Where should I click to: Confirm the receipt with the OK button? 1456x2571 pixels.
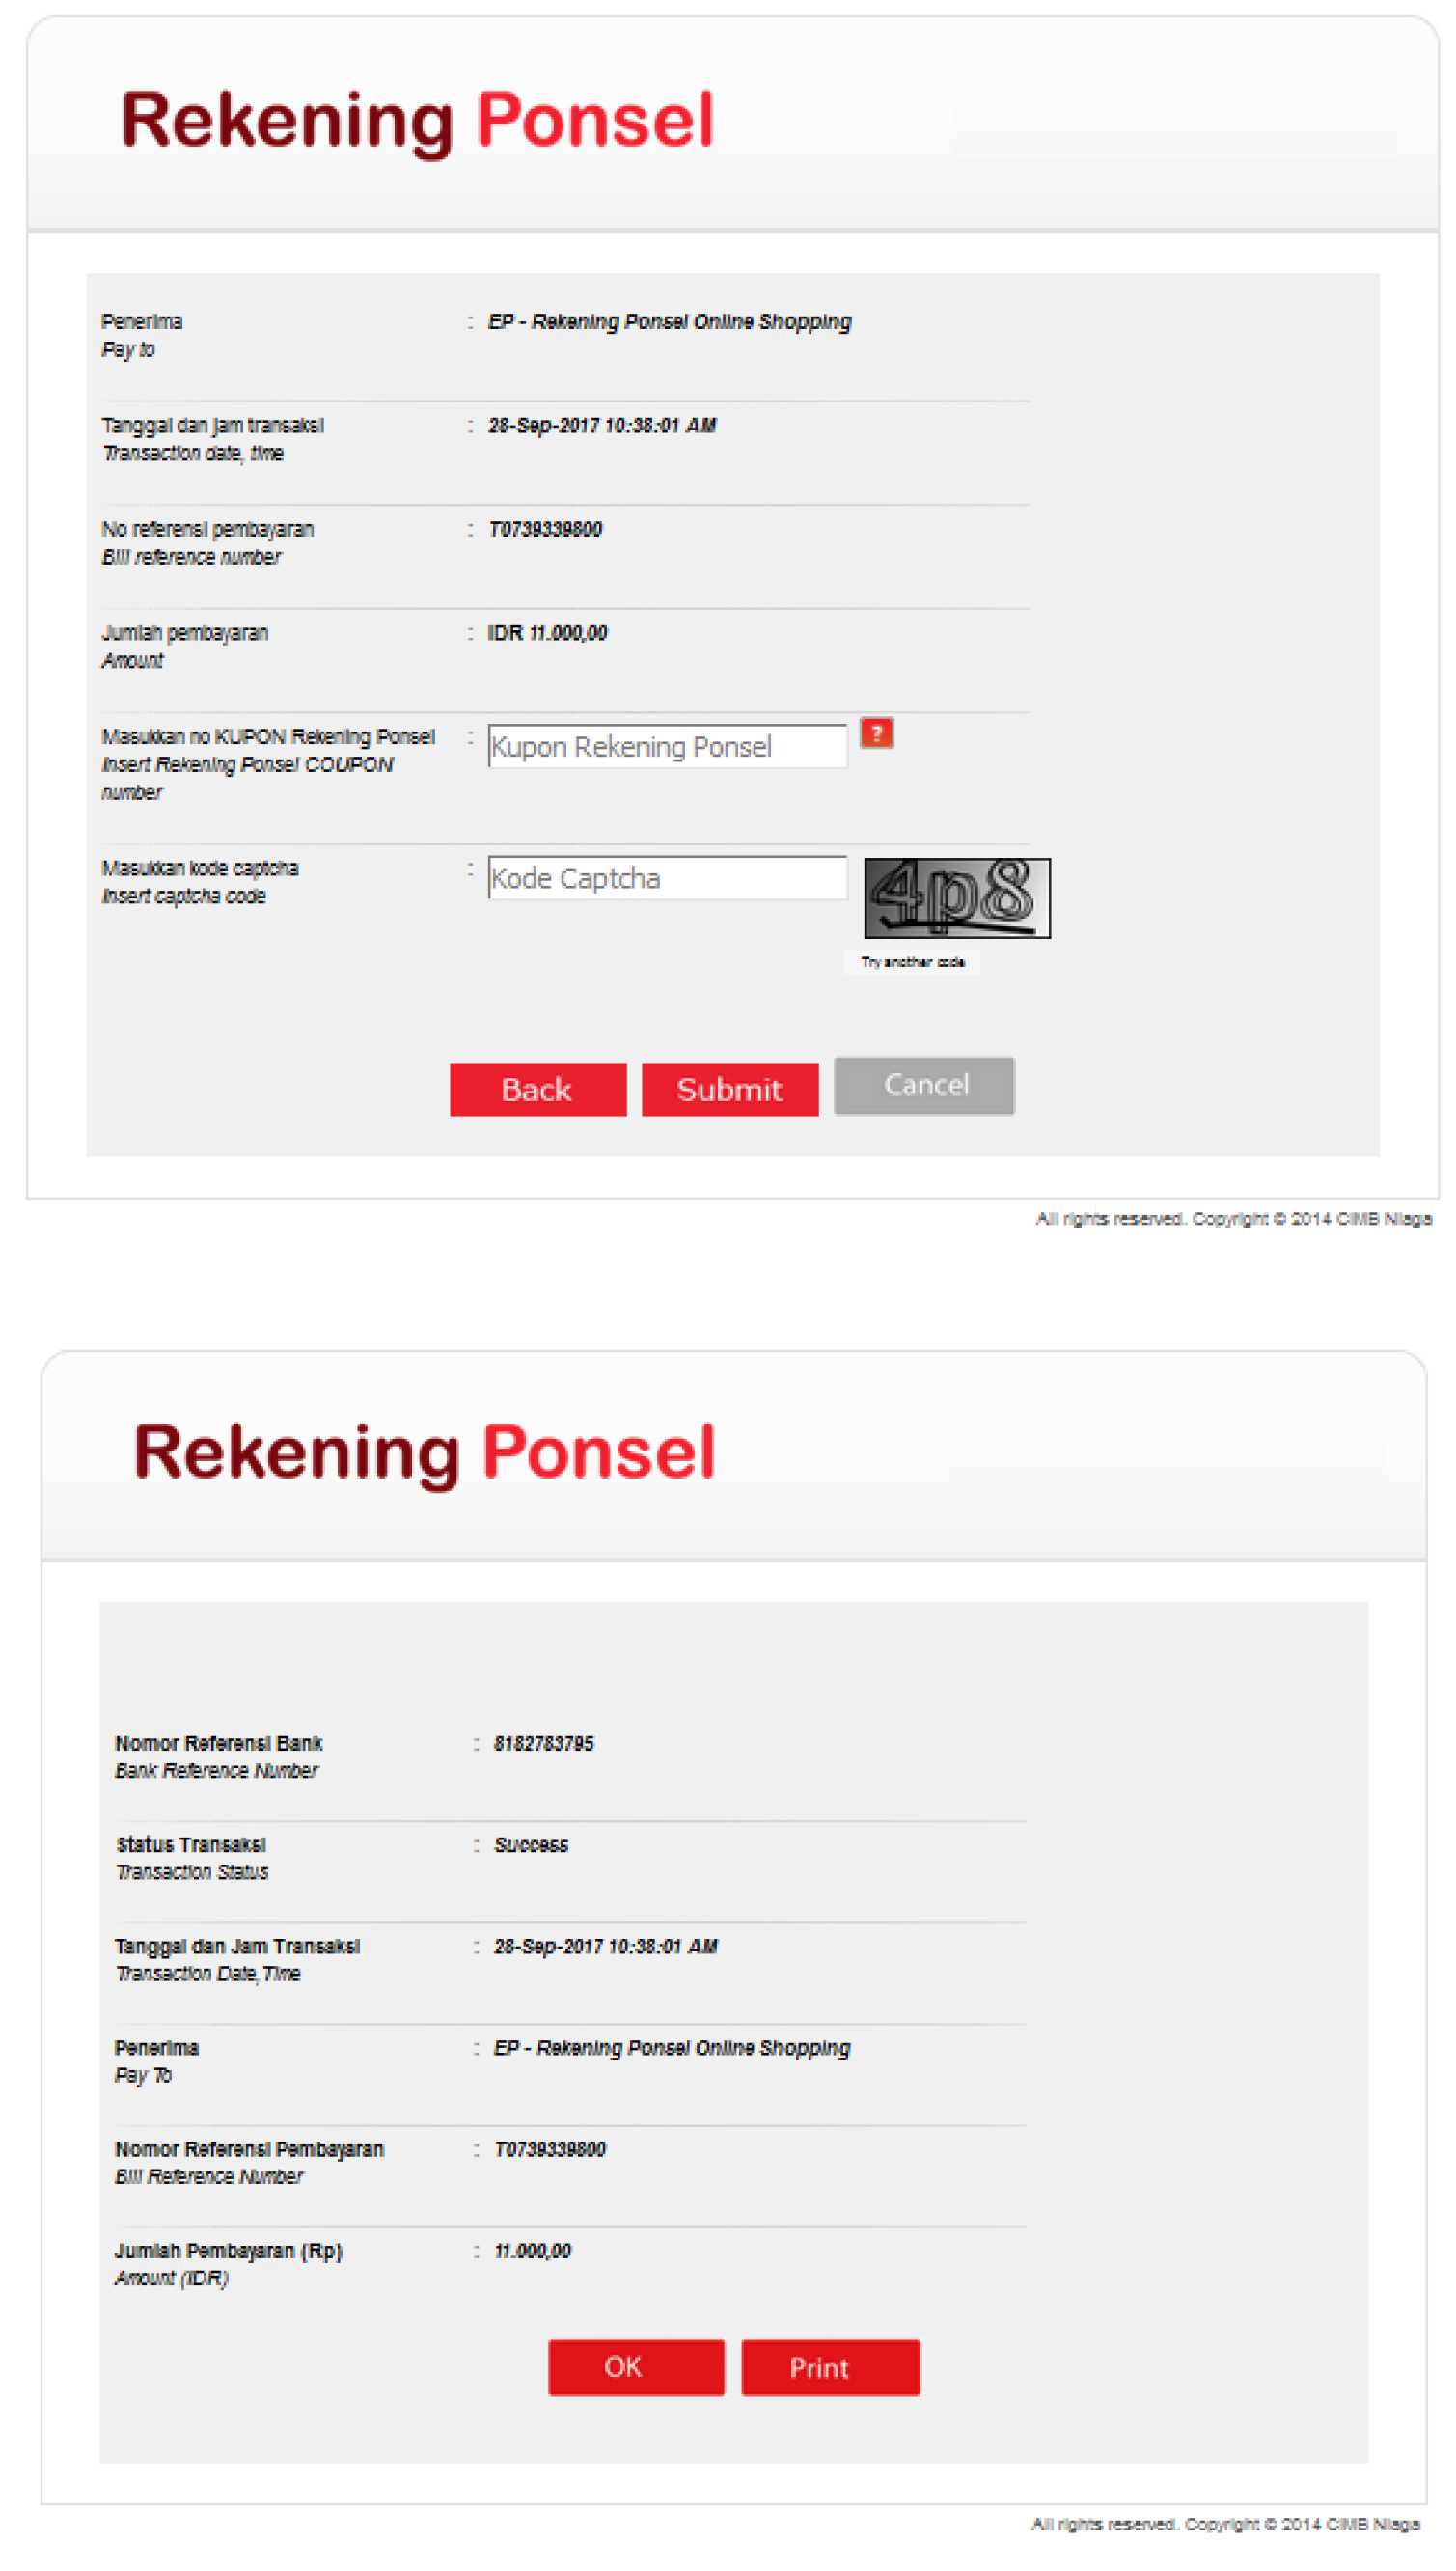(x=636, y=2367)
